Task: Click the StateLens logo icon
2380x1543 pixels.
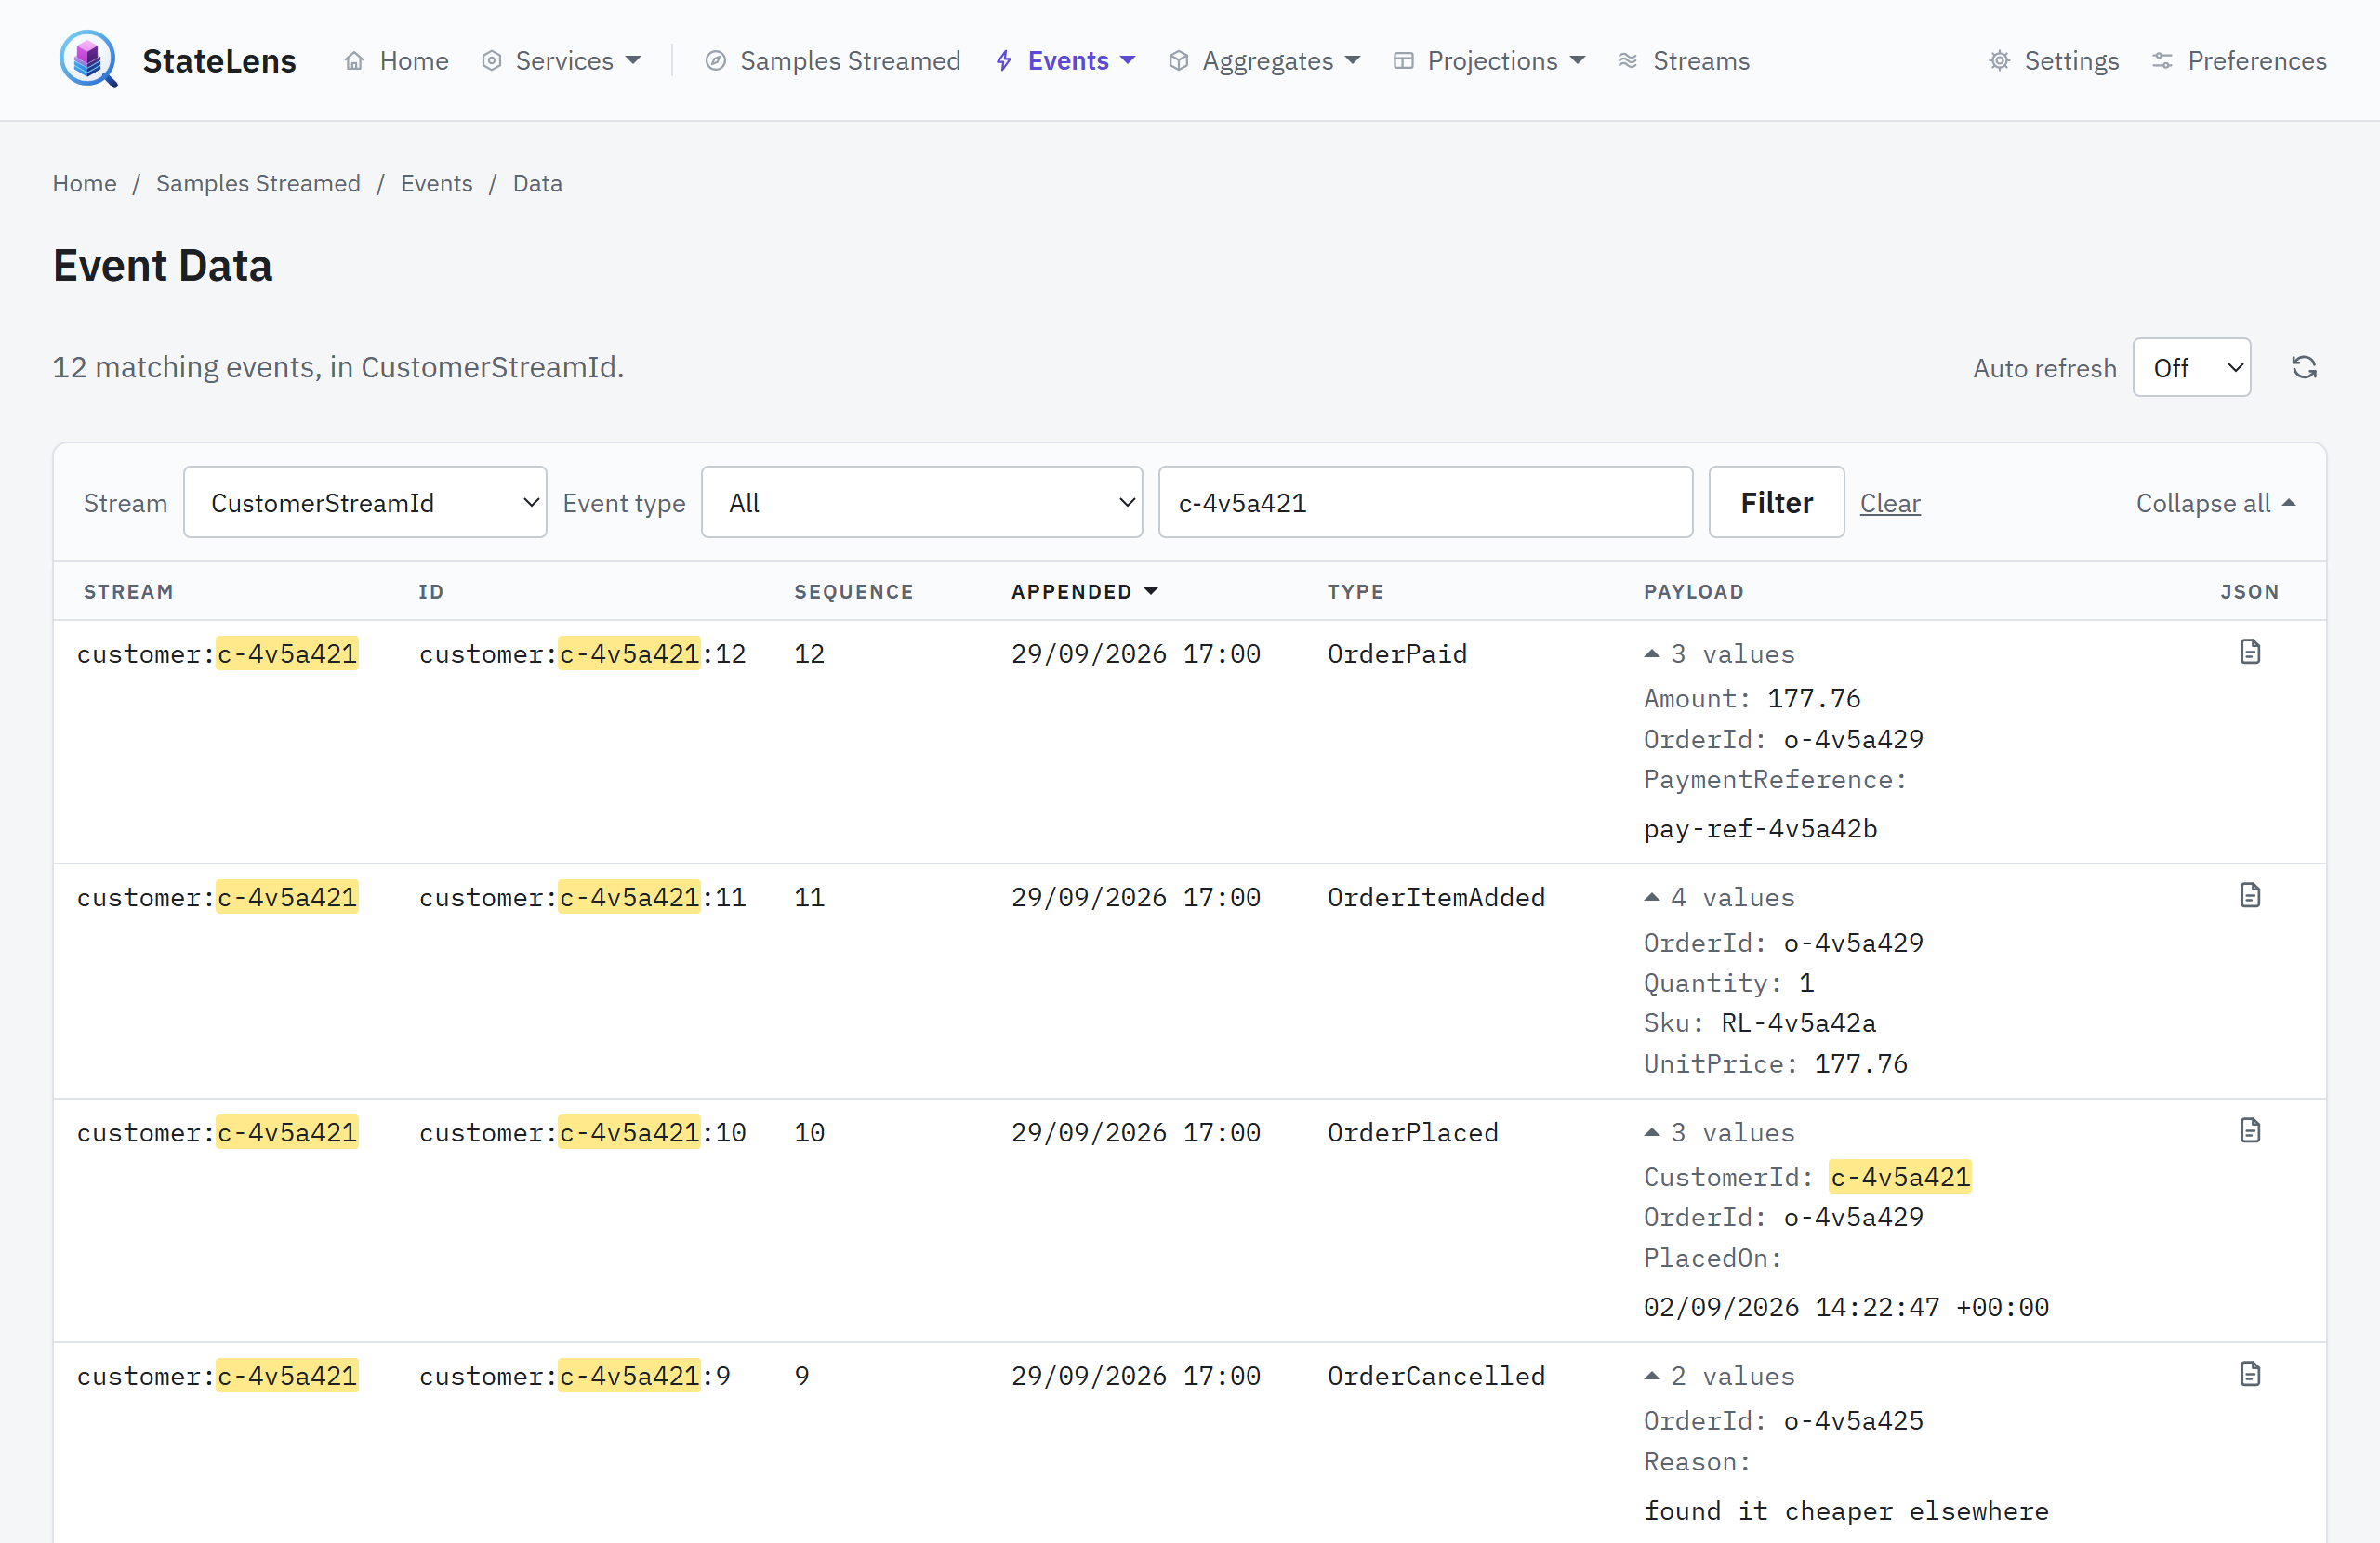Action: [x=88, y=59]
